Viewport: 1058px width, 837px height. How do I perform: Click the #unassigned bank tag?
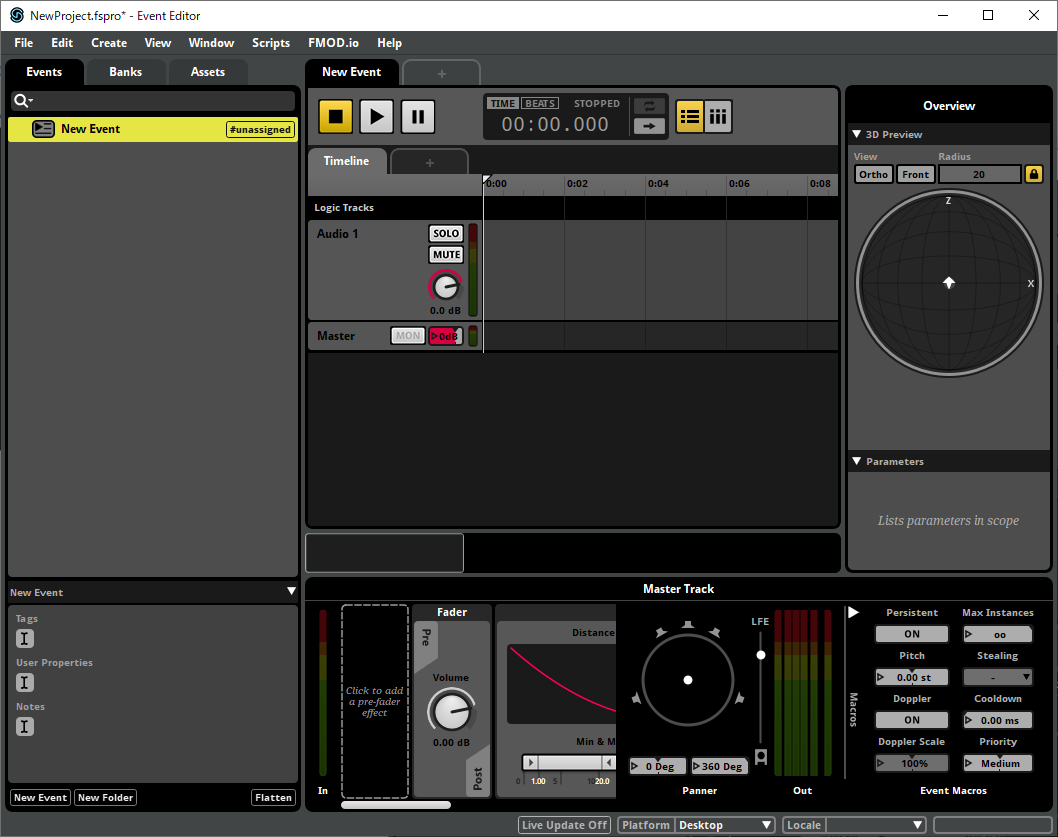pyautogui.click(x=260, y=129)
